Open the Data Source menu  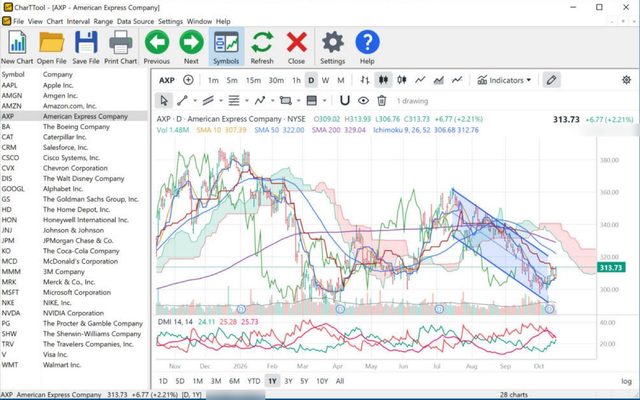coord(135,21)
